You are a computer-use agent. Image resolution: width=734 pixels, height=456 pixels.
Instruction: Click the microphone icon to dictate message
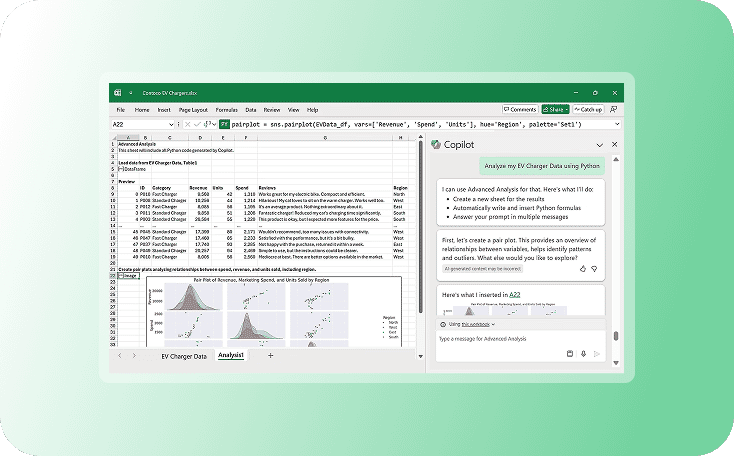point(583,353)
